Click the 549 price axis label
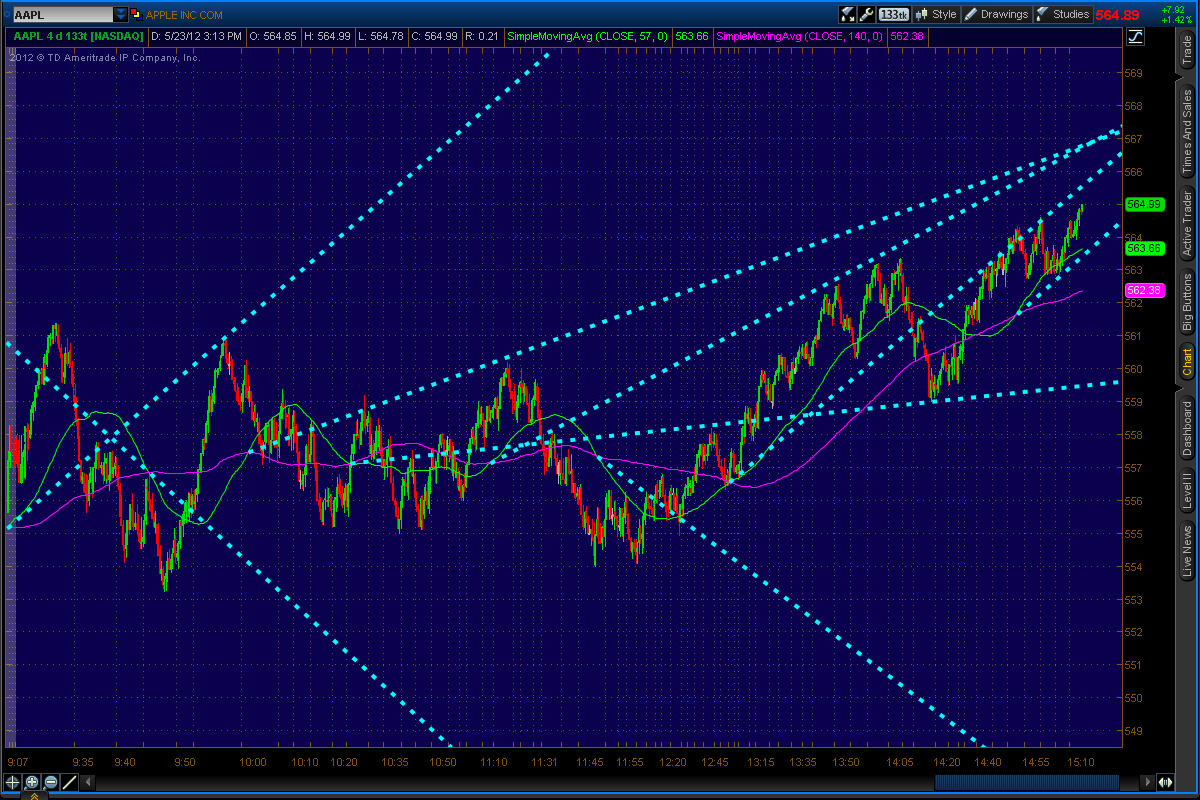Image resolution: width=1200 pixels, height=800 pixels. (1133, 732)
